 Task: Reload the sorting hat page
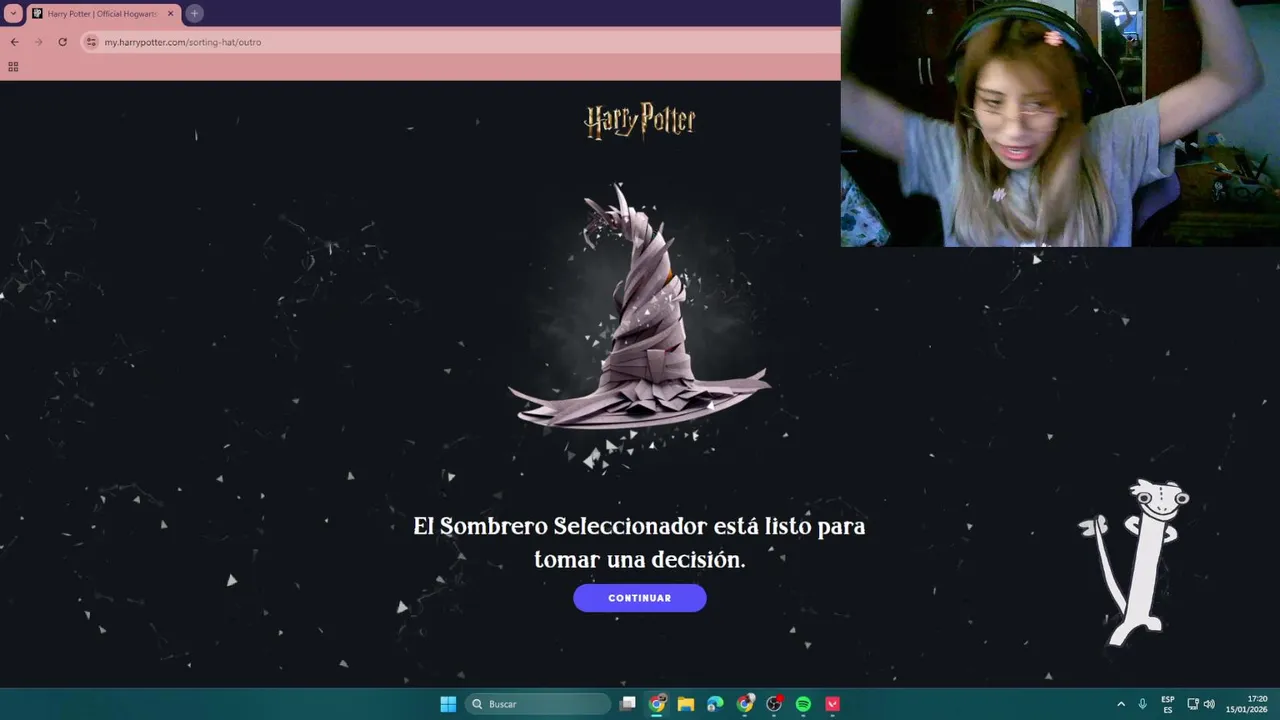click(x=63, y=42)
